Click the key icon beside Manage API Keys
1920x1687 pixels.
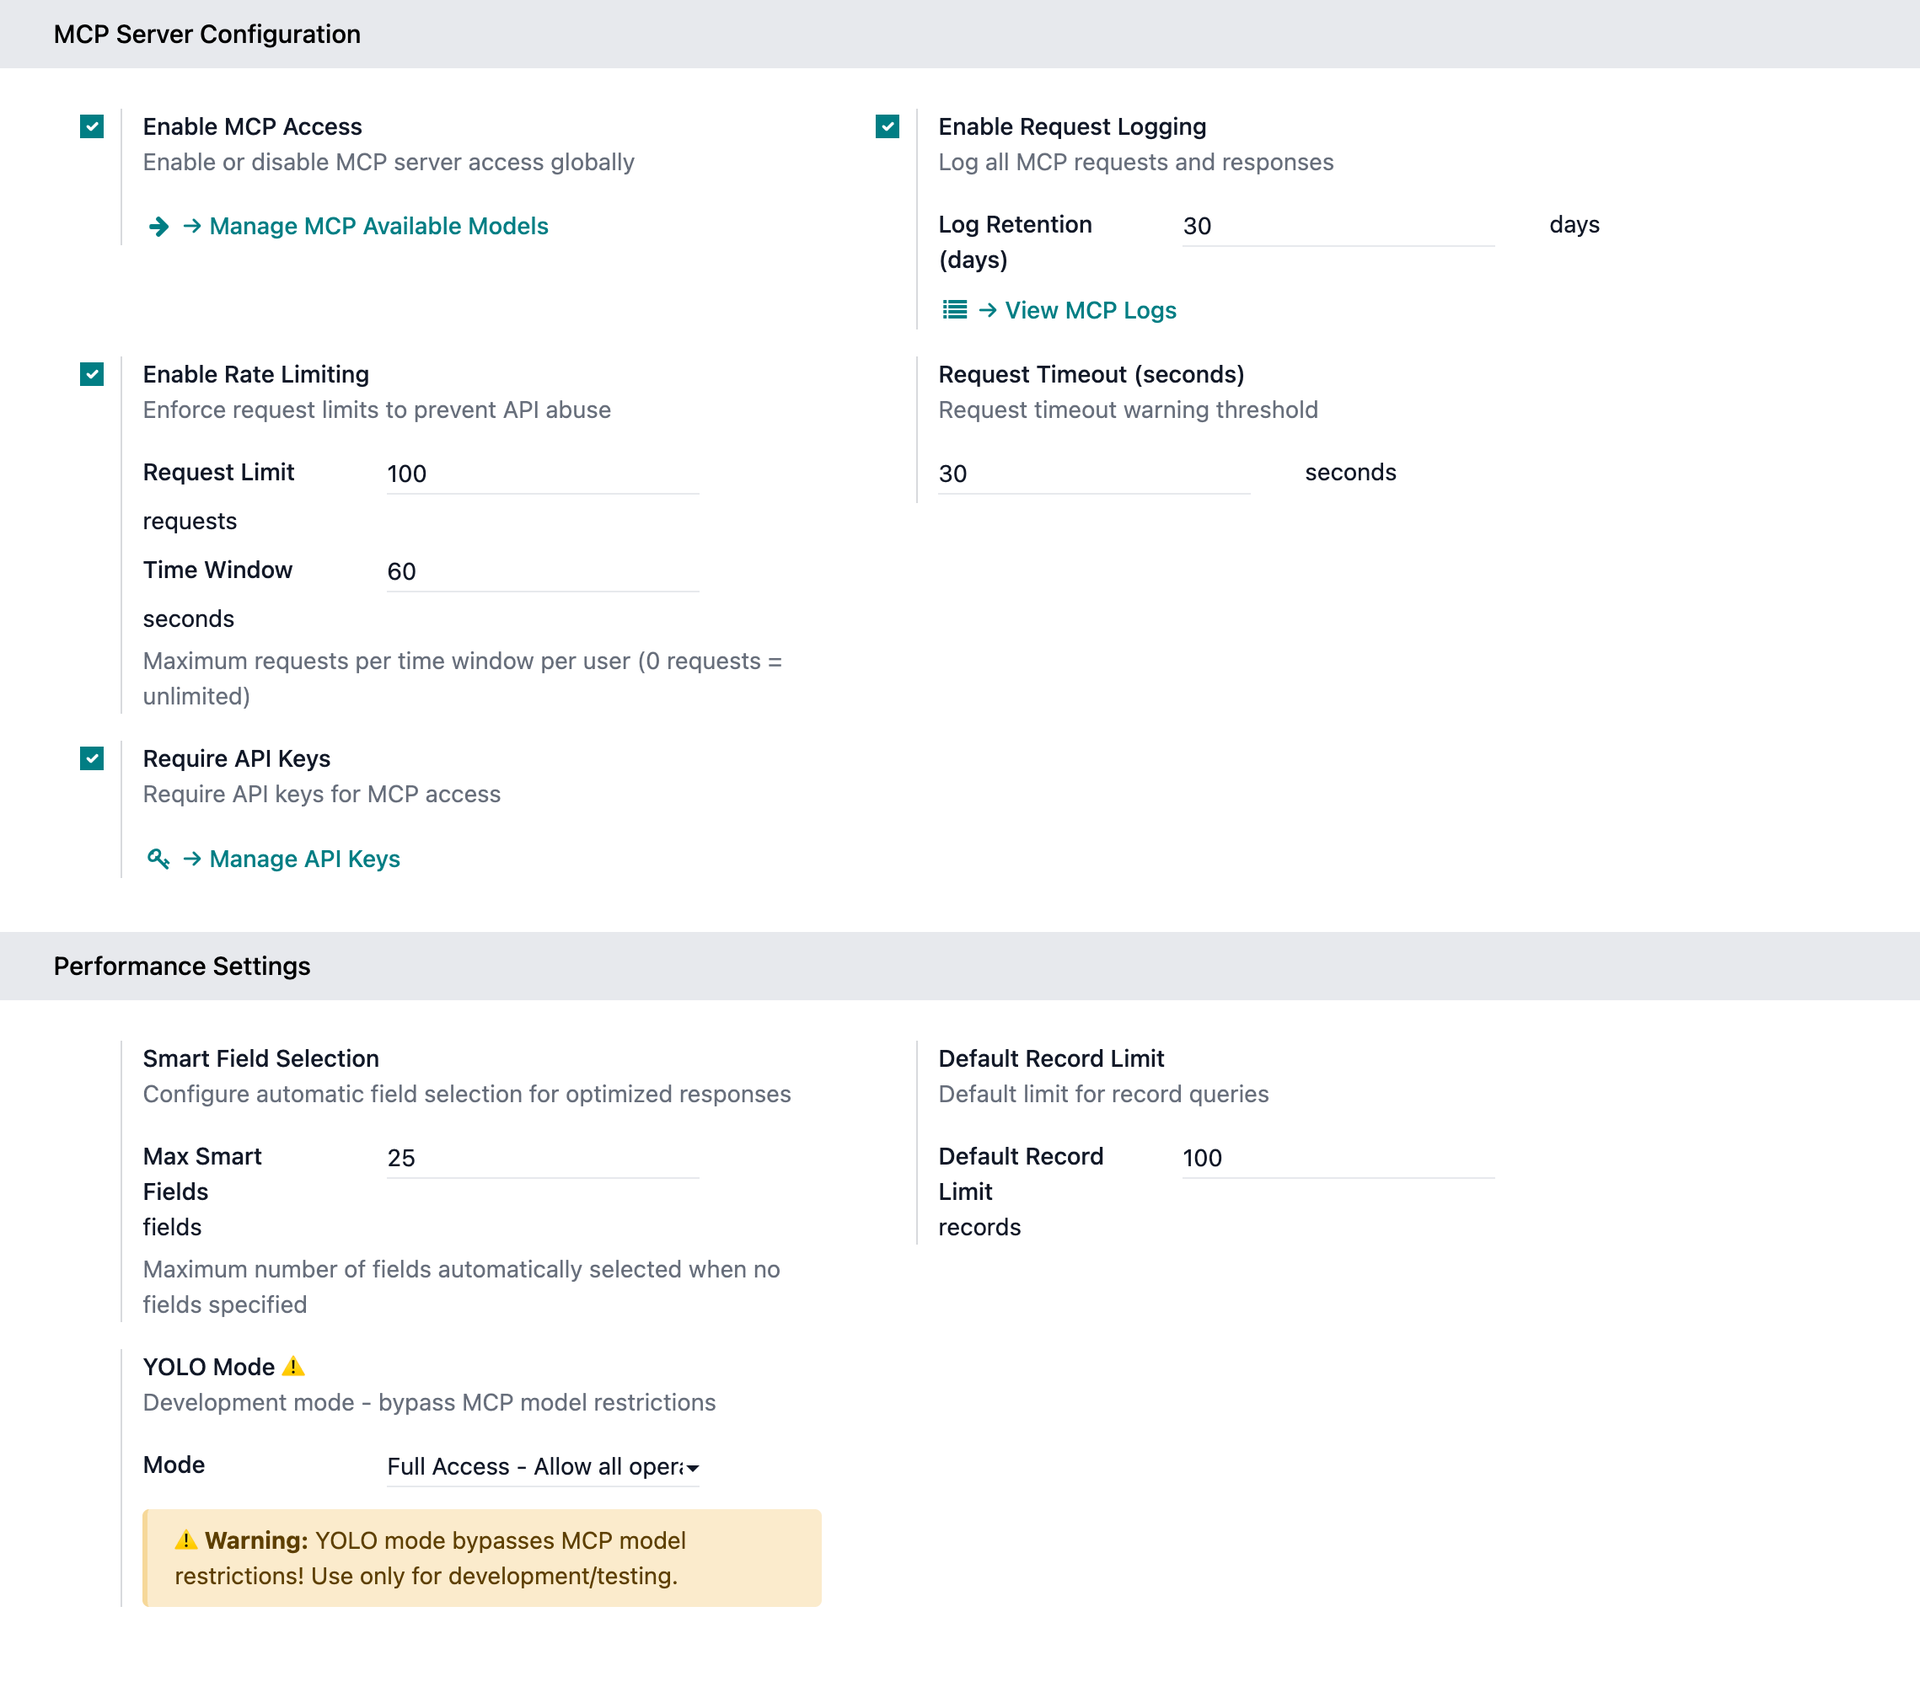[158, 859]
